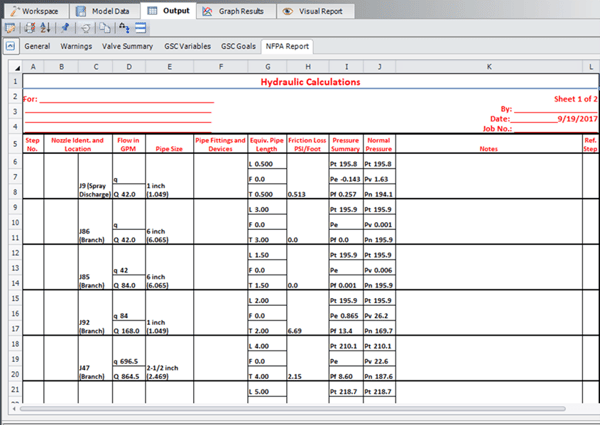Image resolution: width=600 pixels, height=425 pixels.
Task: Click the 'Hydraulic Calculations' title cell
Action: pos(310,81)
